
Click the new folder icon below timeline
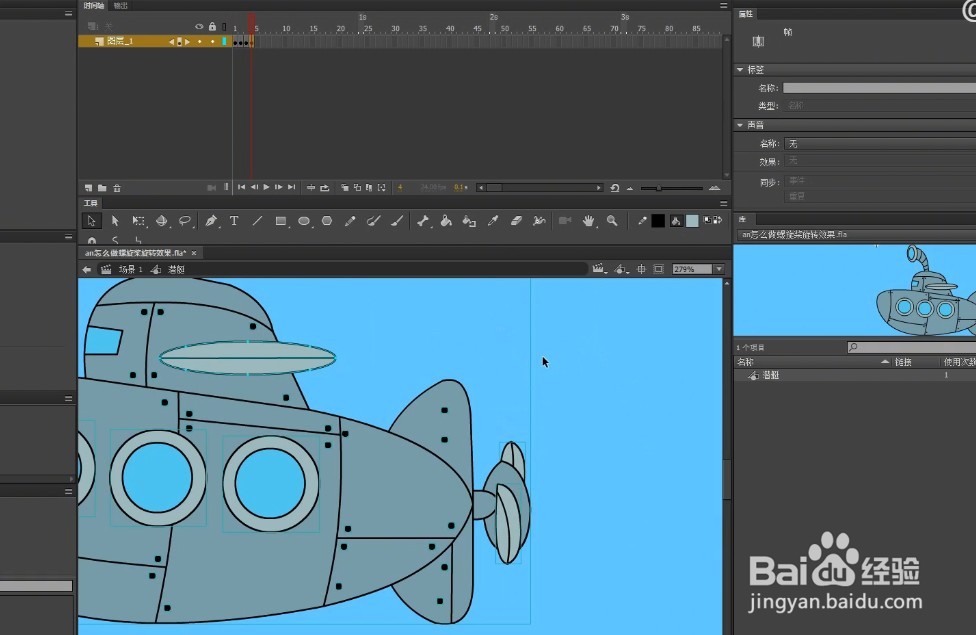pos(102,187)
